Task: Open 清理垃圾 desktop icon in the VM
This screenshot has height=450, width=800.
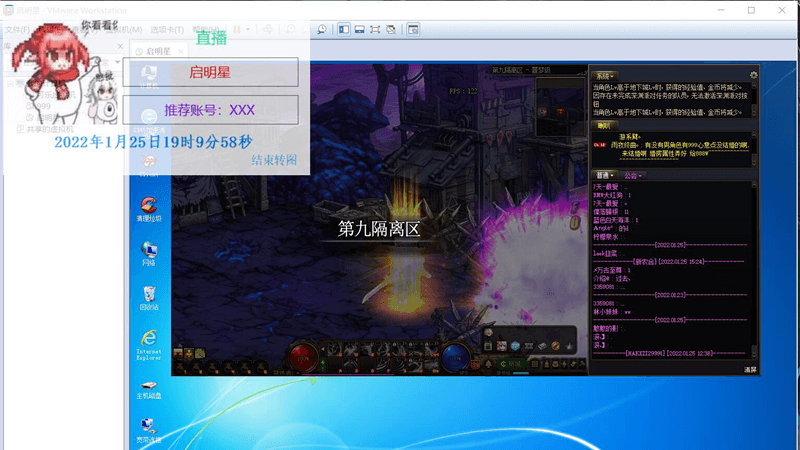Action: point(148,209)
